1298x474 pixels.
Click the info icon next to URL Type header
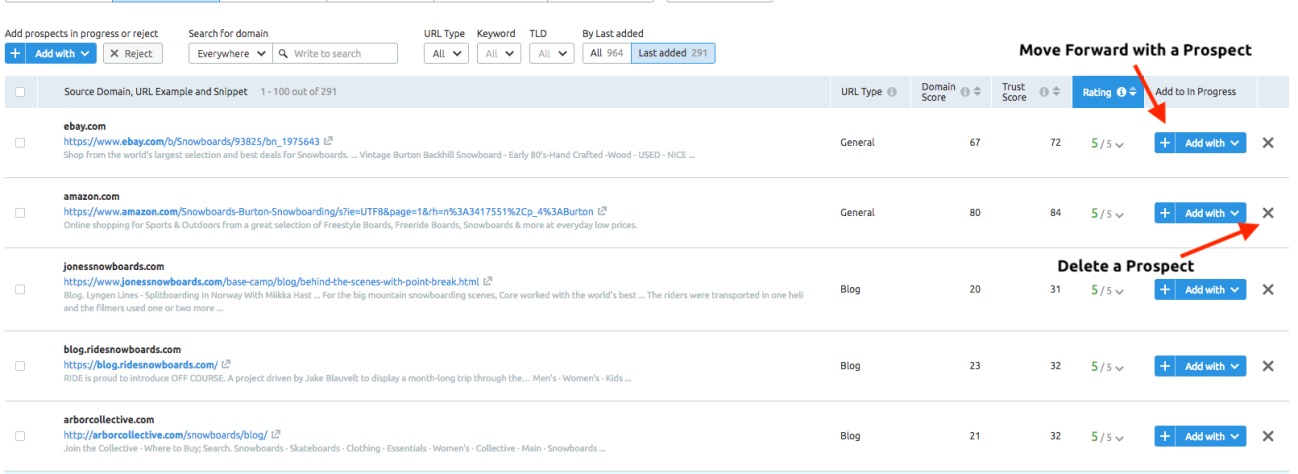pos(892,92)
